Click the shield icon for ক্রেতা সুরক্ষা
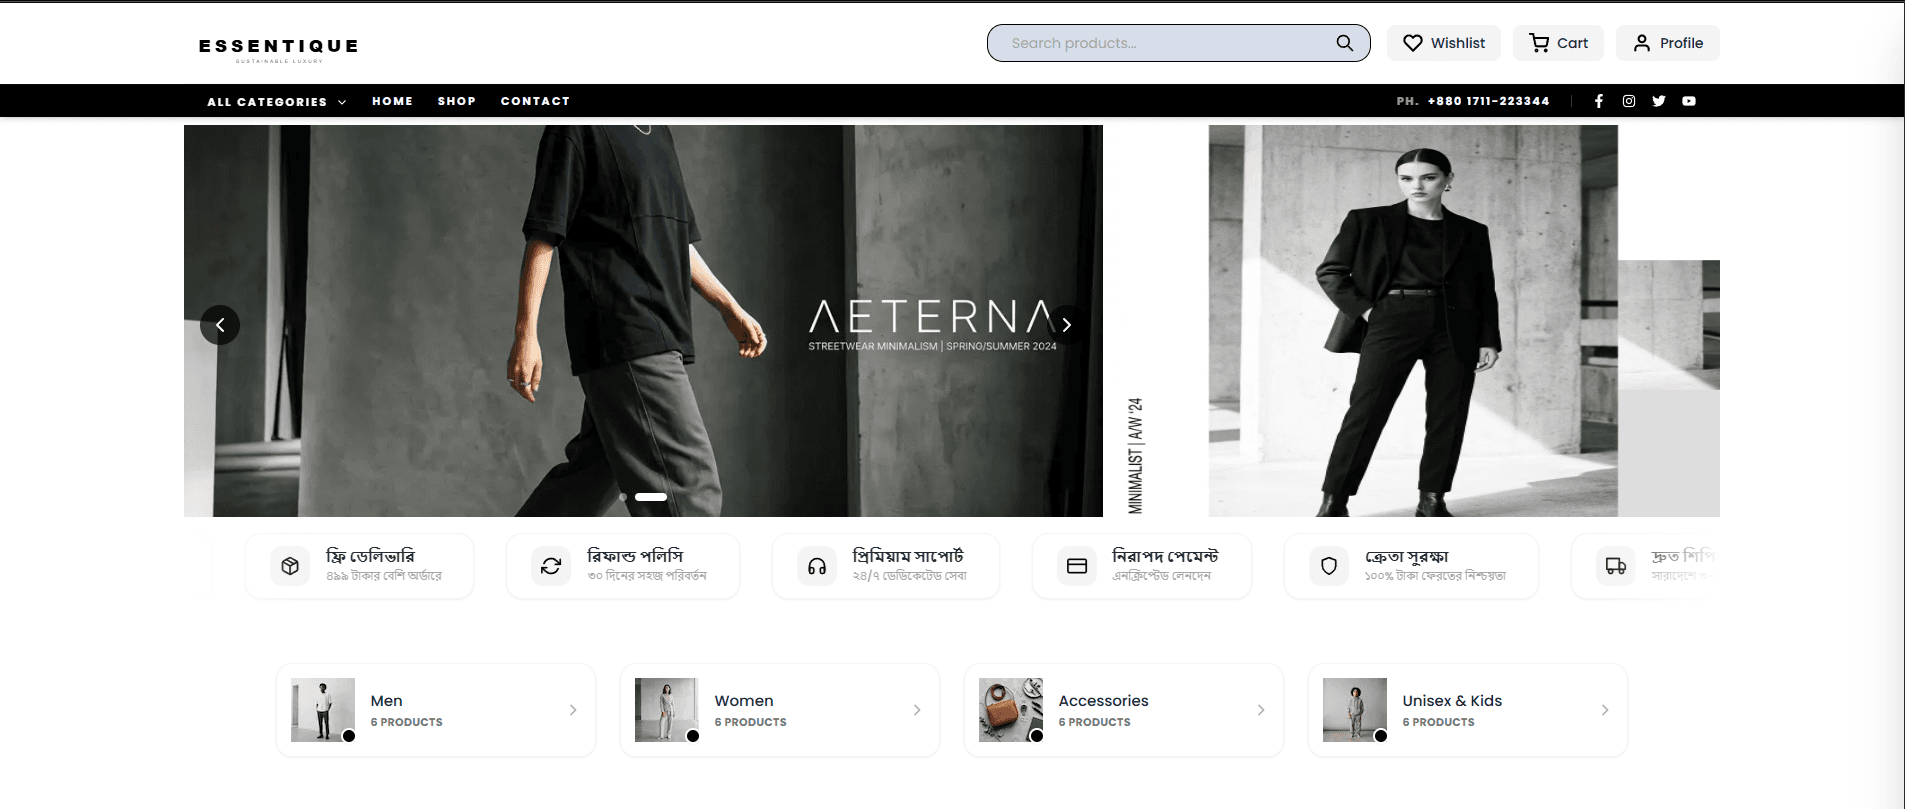 click(x=1329, y=566)
